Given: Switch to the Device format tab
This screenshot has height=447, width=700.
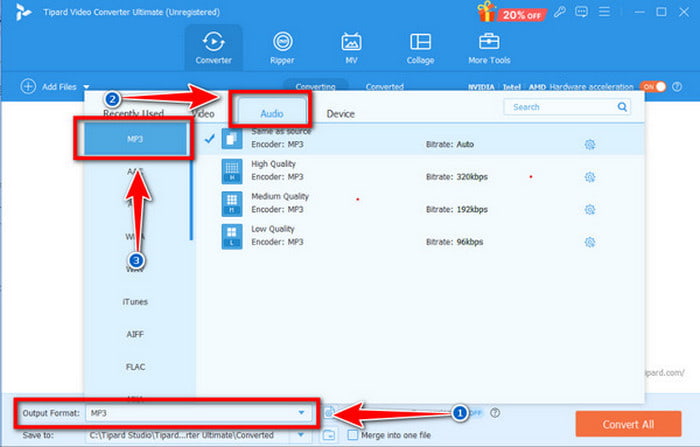Looking at the screenshot, I should tap(341, 114).
